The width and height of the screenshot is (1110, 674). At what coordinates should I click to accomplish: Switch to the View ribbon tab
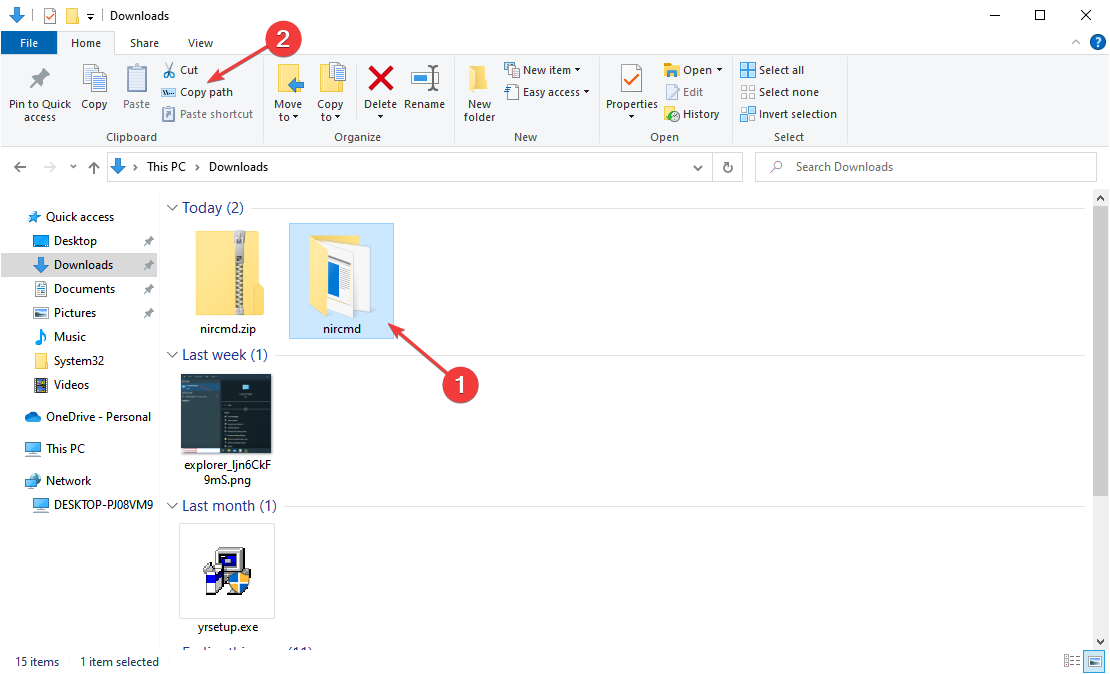200,43
